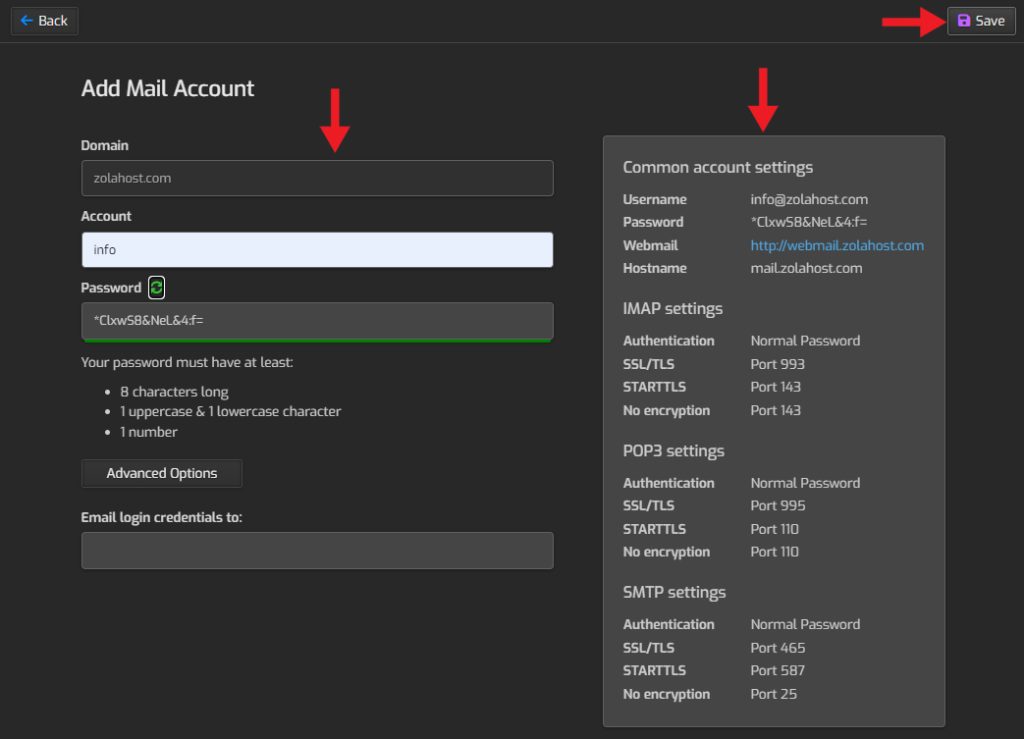Return using the Back button
Viewport: 1024px width, 739px height.
(44, 20)
